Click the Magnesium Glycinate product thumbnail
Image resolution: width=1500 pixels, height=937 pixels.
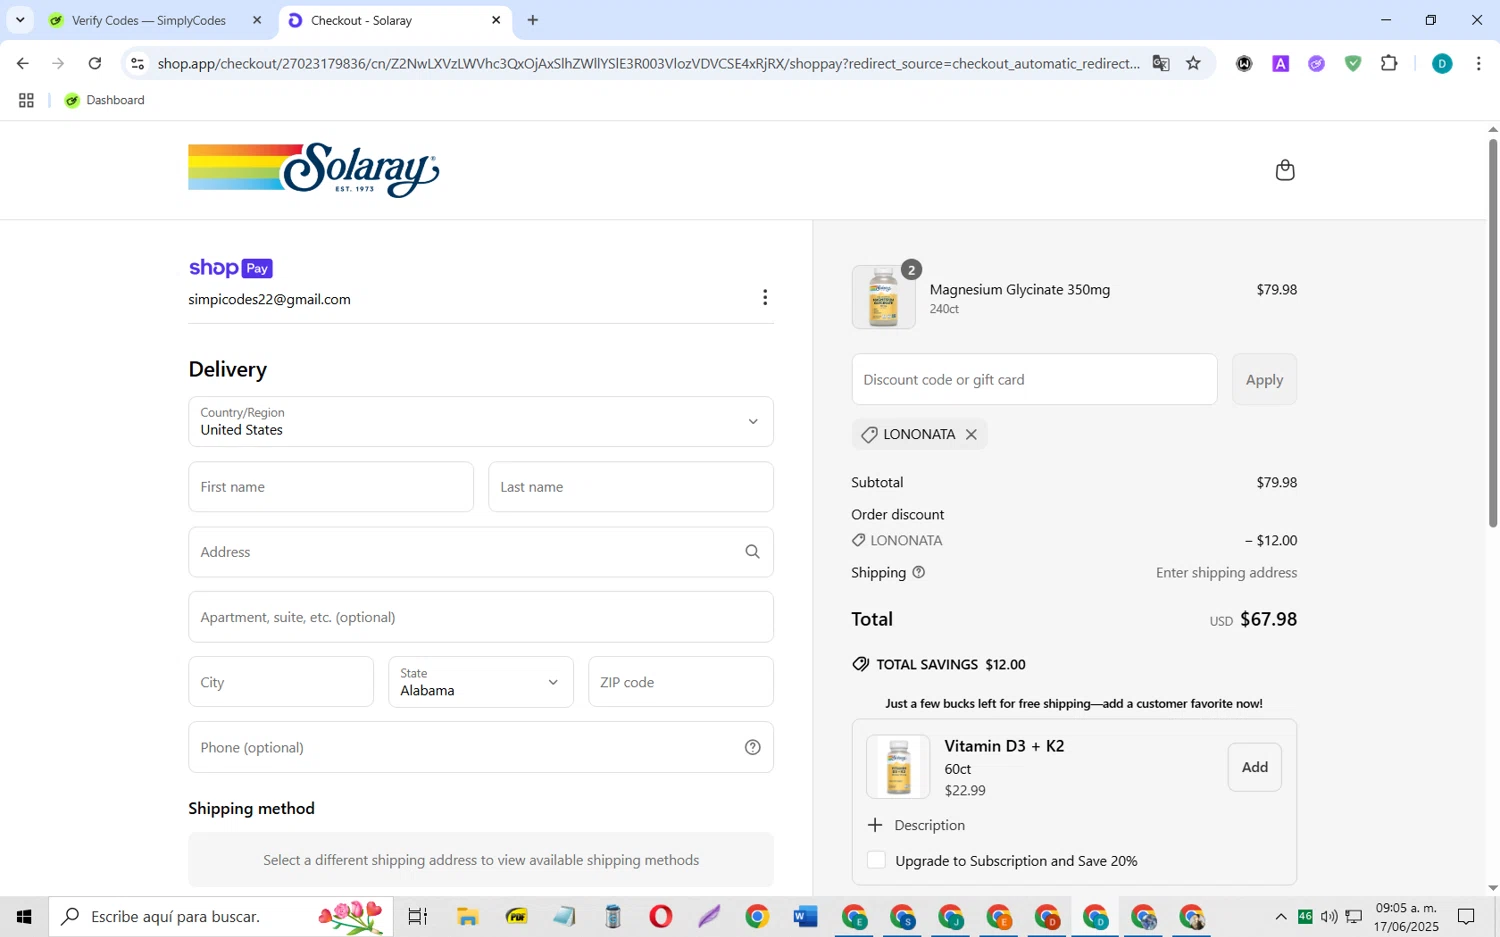tap(883, 297)
